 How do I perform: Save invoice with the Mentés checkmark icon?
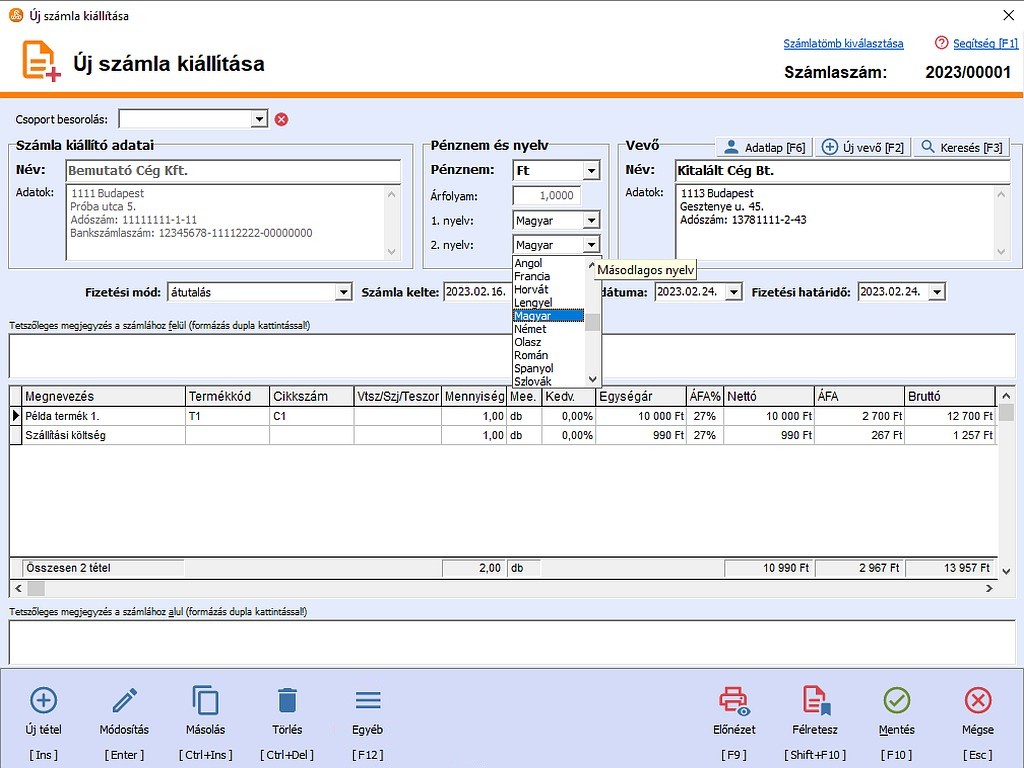[897, 700]
